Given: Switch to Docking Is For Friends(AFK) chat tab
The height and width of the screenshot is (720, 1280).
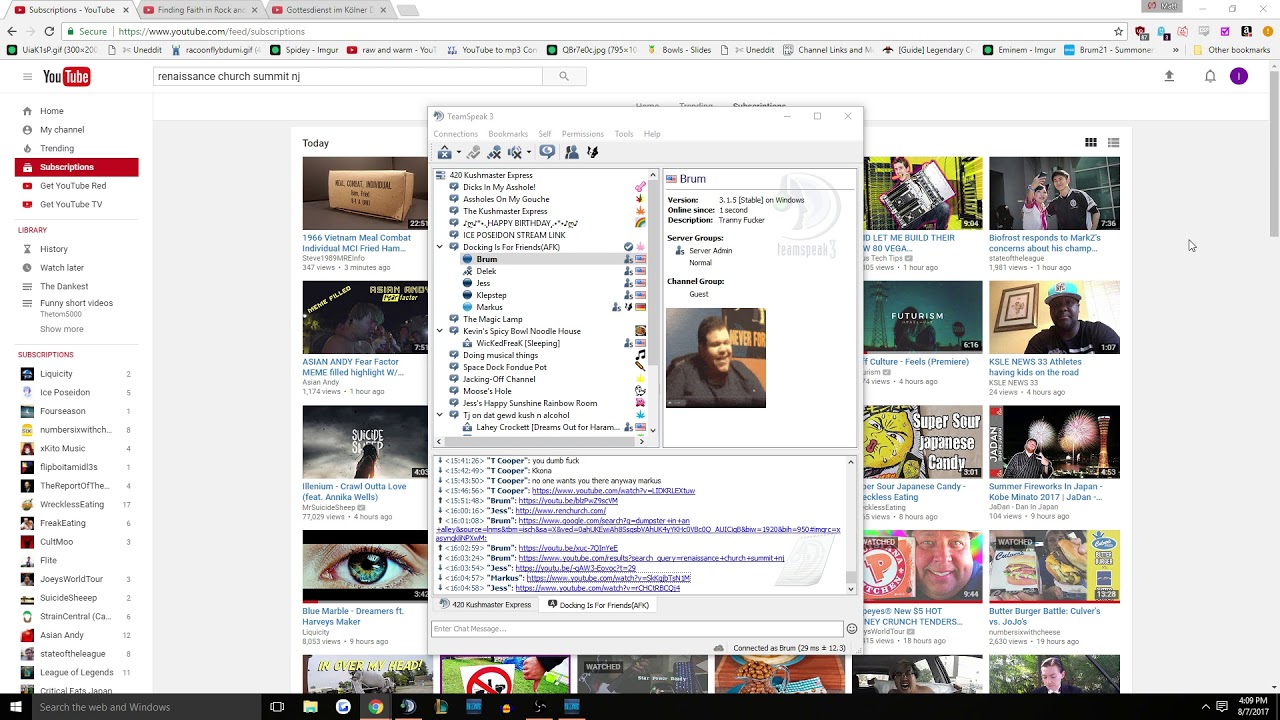Looking at the screenshot, I should point(598,605).
